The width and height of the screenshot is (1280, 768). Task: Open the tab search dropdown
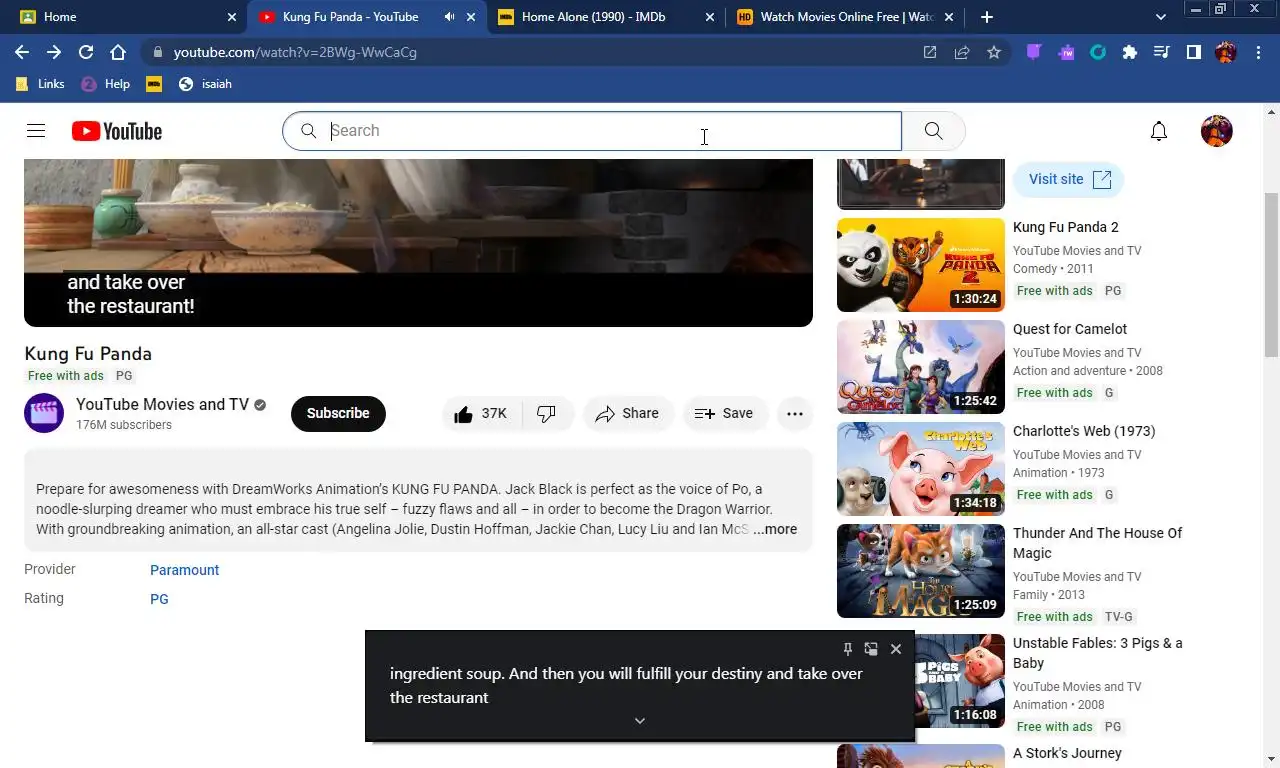[x=1160, y=17]
